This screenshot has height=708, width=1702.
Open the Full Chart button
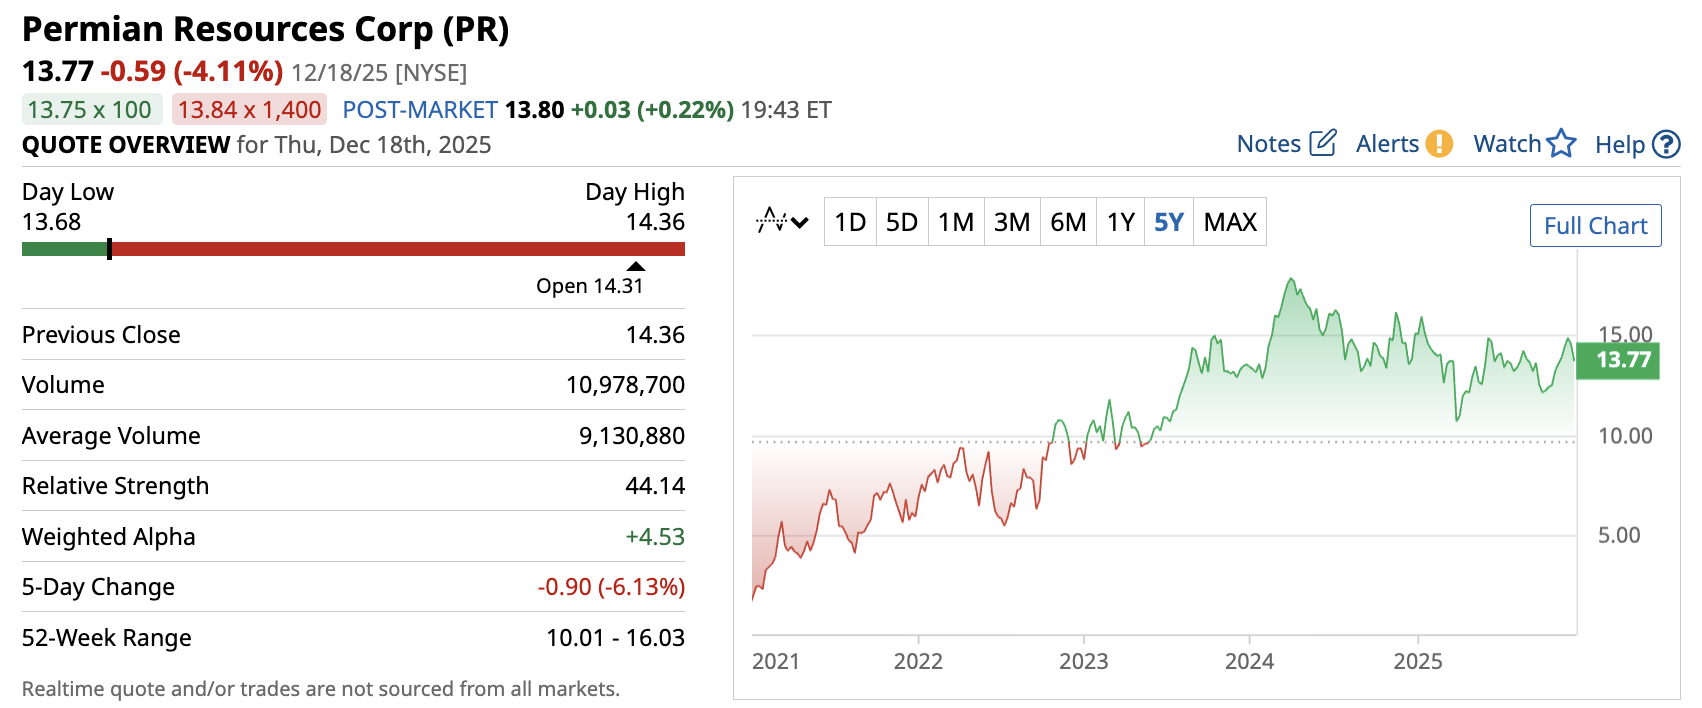click(1595, 226)
